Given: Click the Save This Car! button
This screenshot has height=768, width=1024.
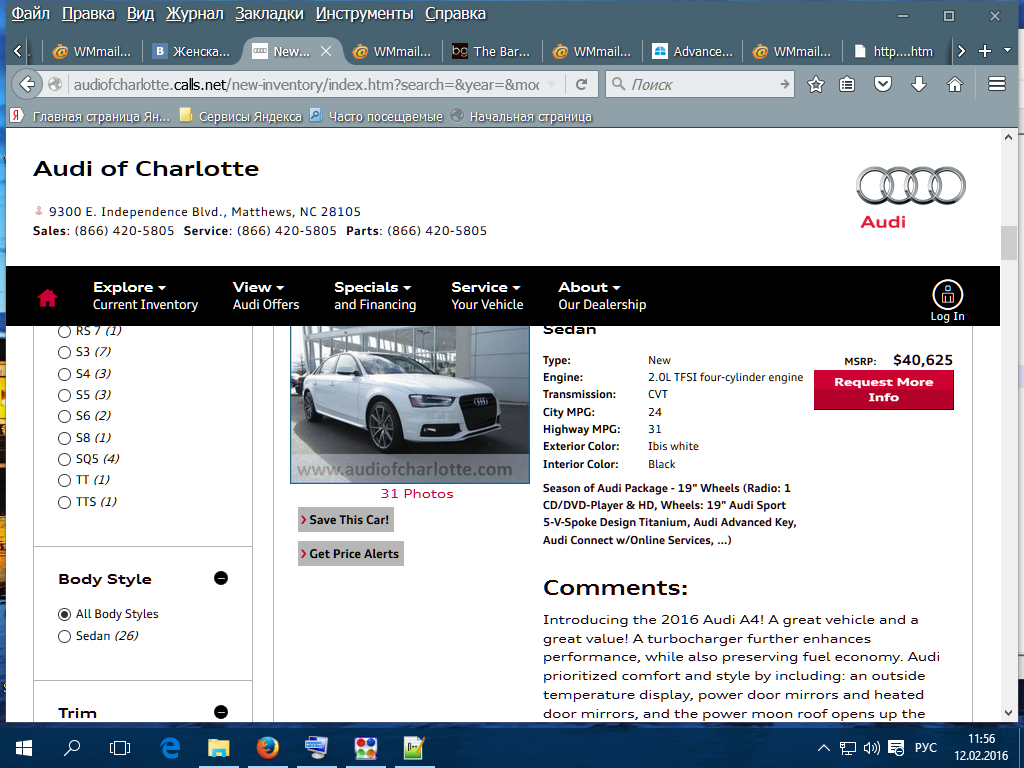Looking at the screenshot, I should point(345,520).
